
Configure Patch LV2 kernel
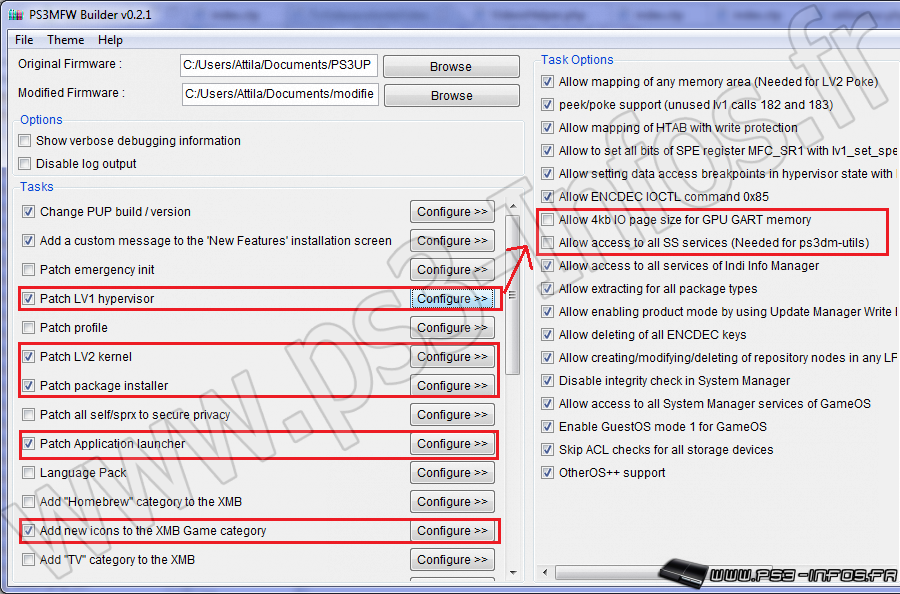tap(452, 356)
